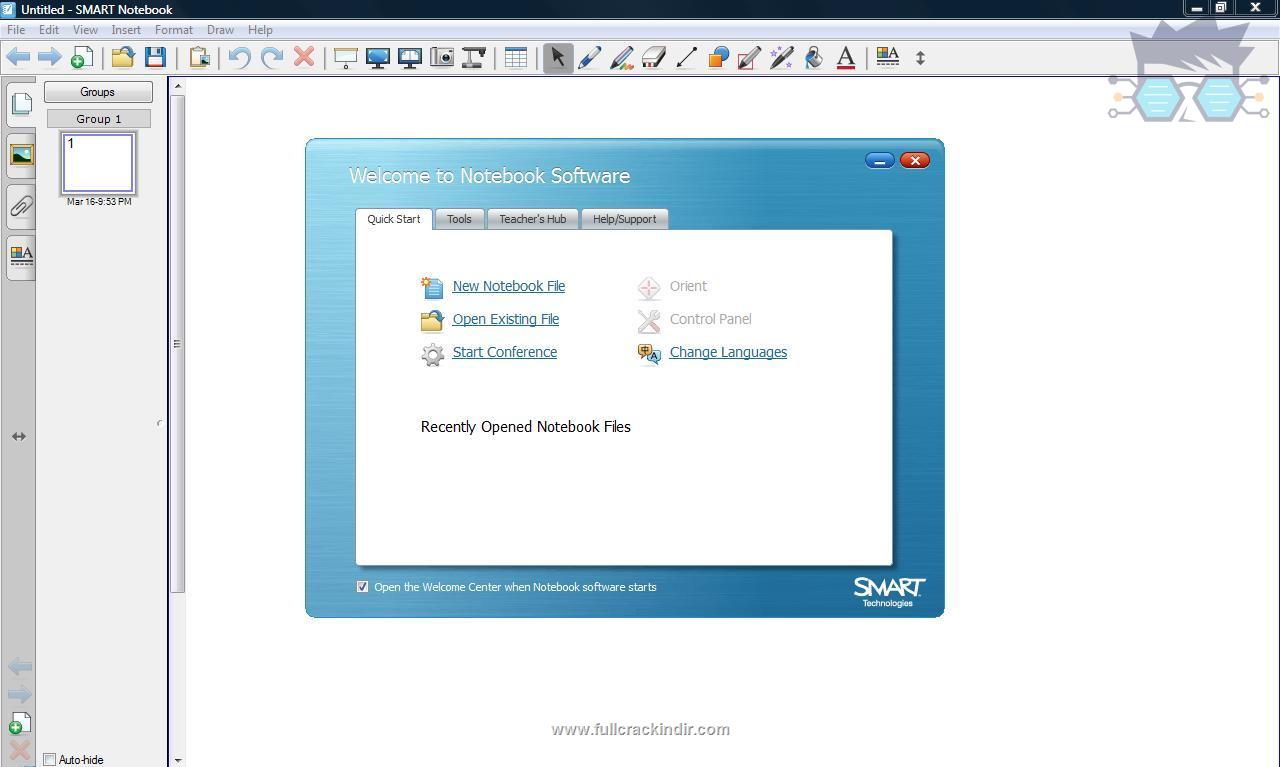Switch to the Teacher's Hub tab
The width and height of the screenshot is (1280, 767).
coord(533,219)
